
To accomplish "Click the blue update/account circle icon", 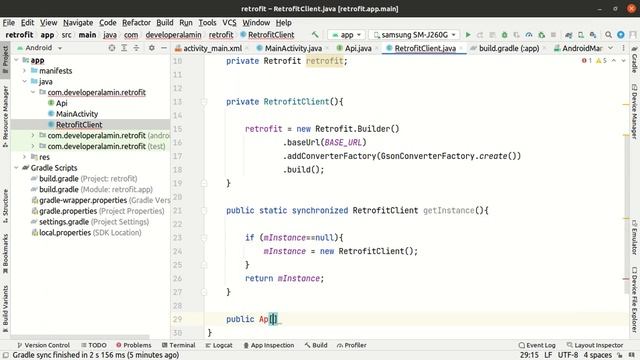I will (621, 35).
